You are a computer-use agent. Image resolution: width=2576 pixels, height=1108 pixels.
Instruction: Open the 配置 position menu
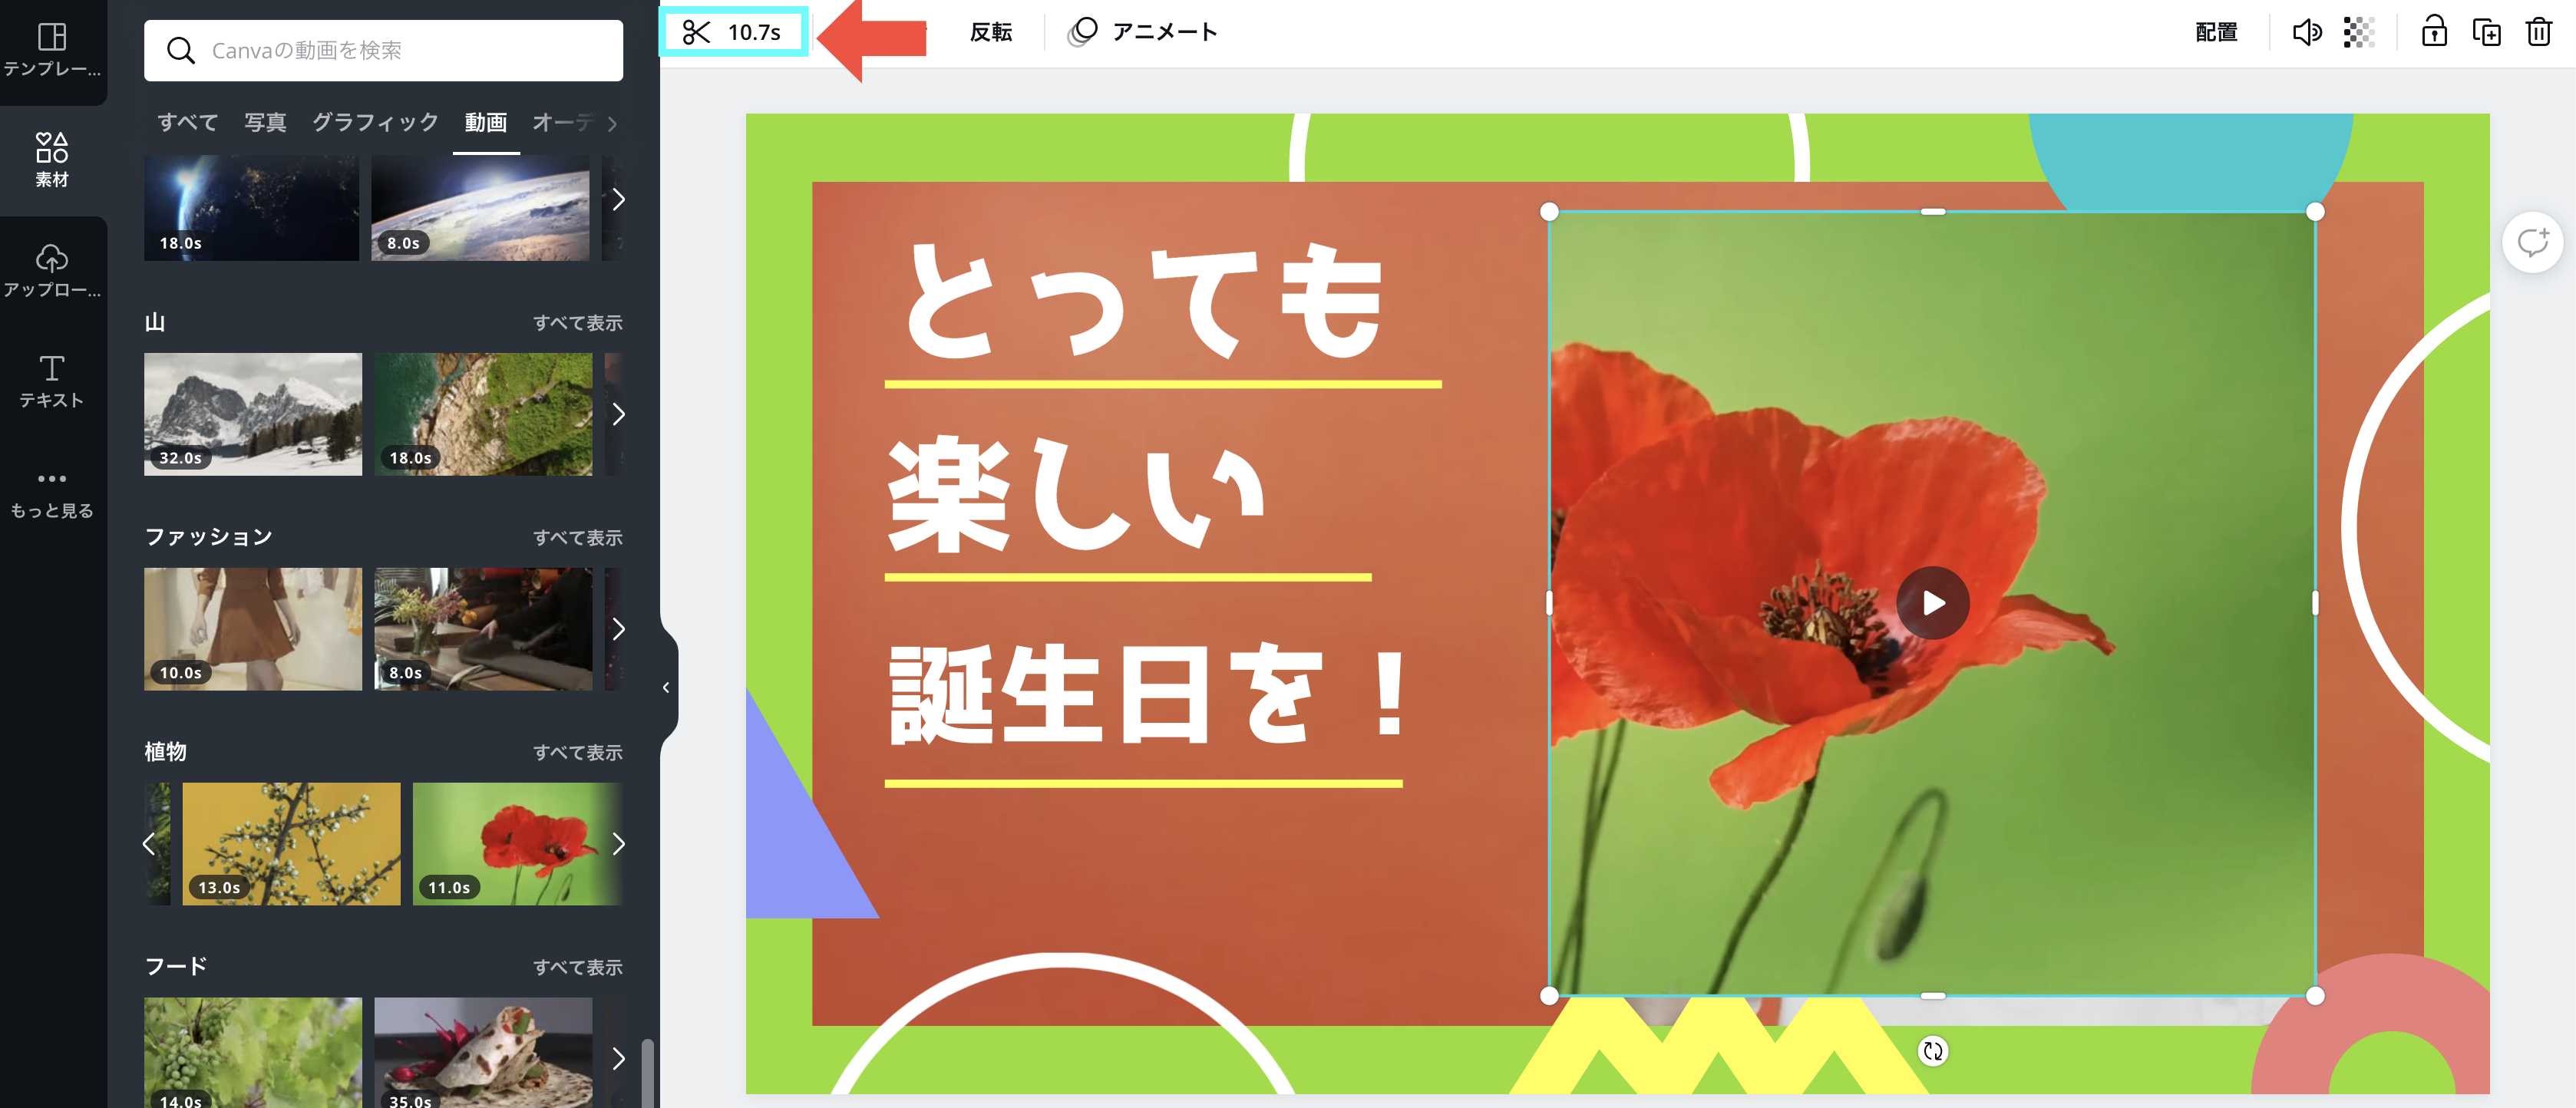click(x=2216, y=32)
